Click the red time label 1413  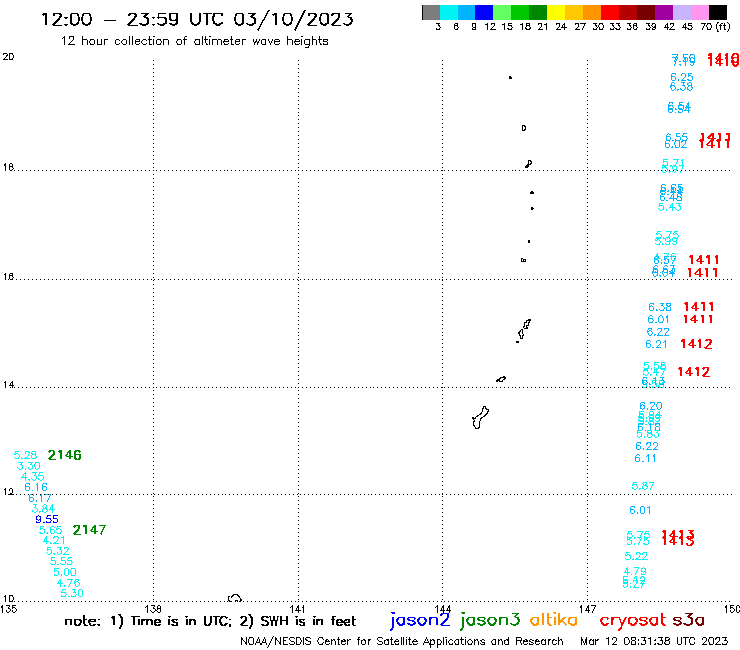678,538
